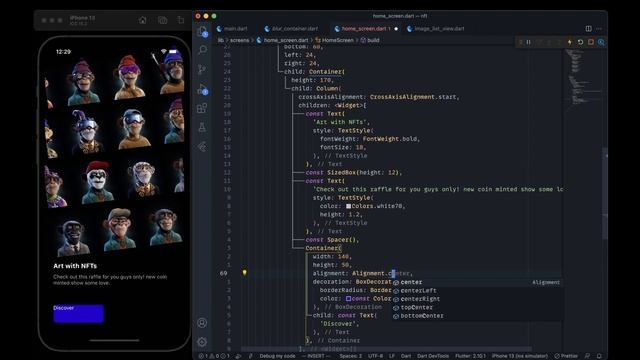
Task: Change encoding via UTF-8 status item
Action: tap(375, 356)
